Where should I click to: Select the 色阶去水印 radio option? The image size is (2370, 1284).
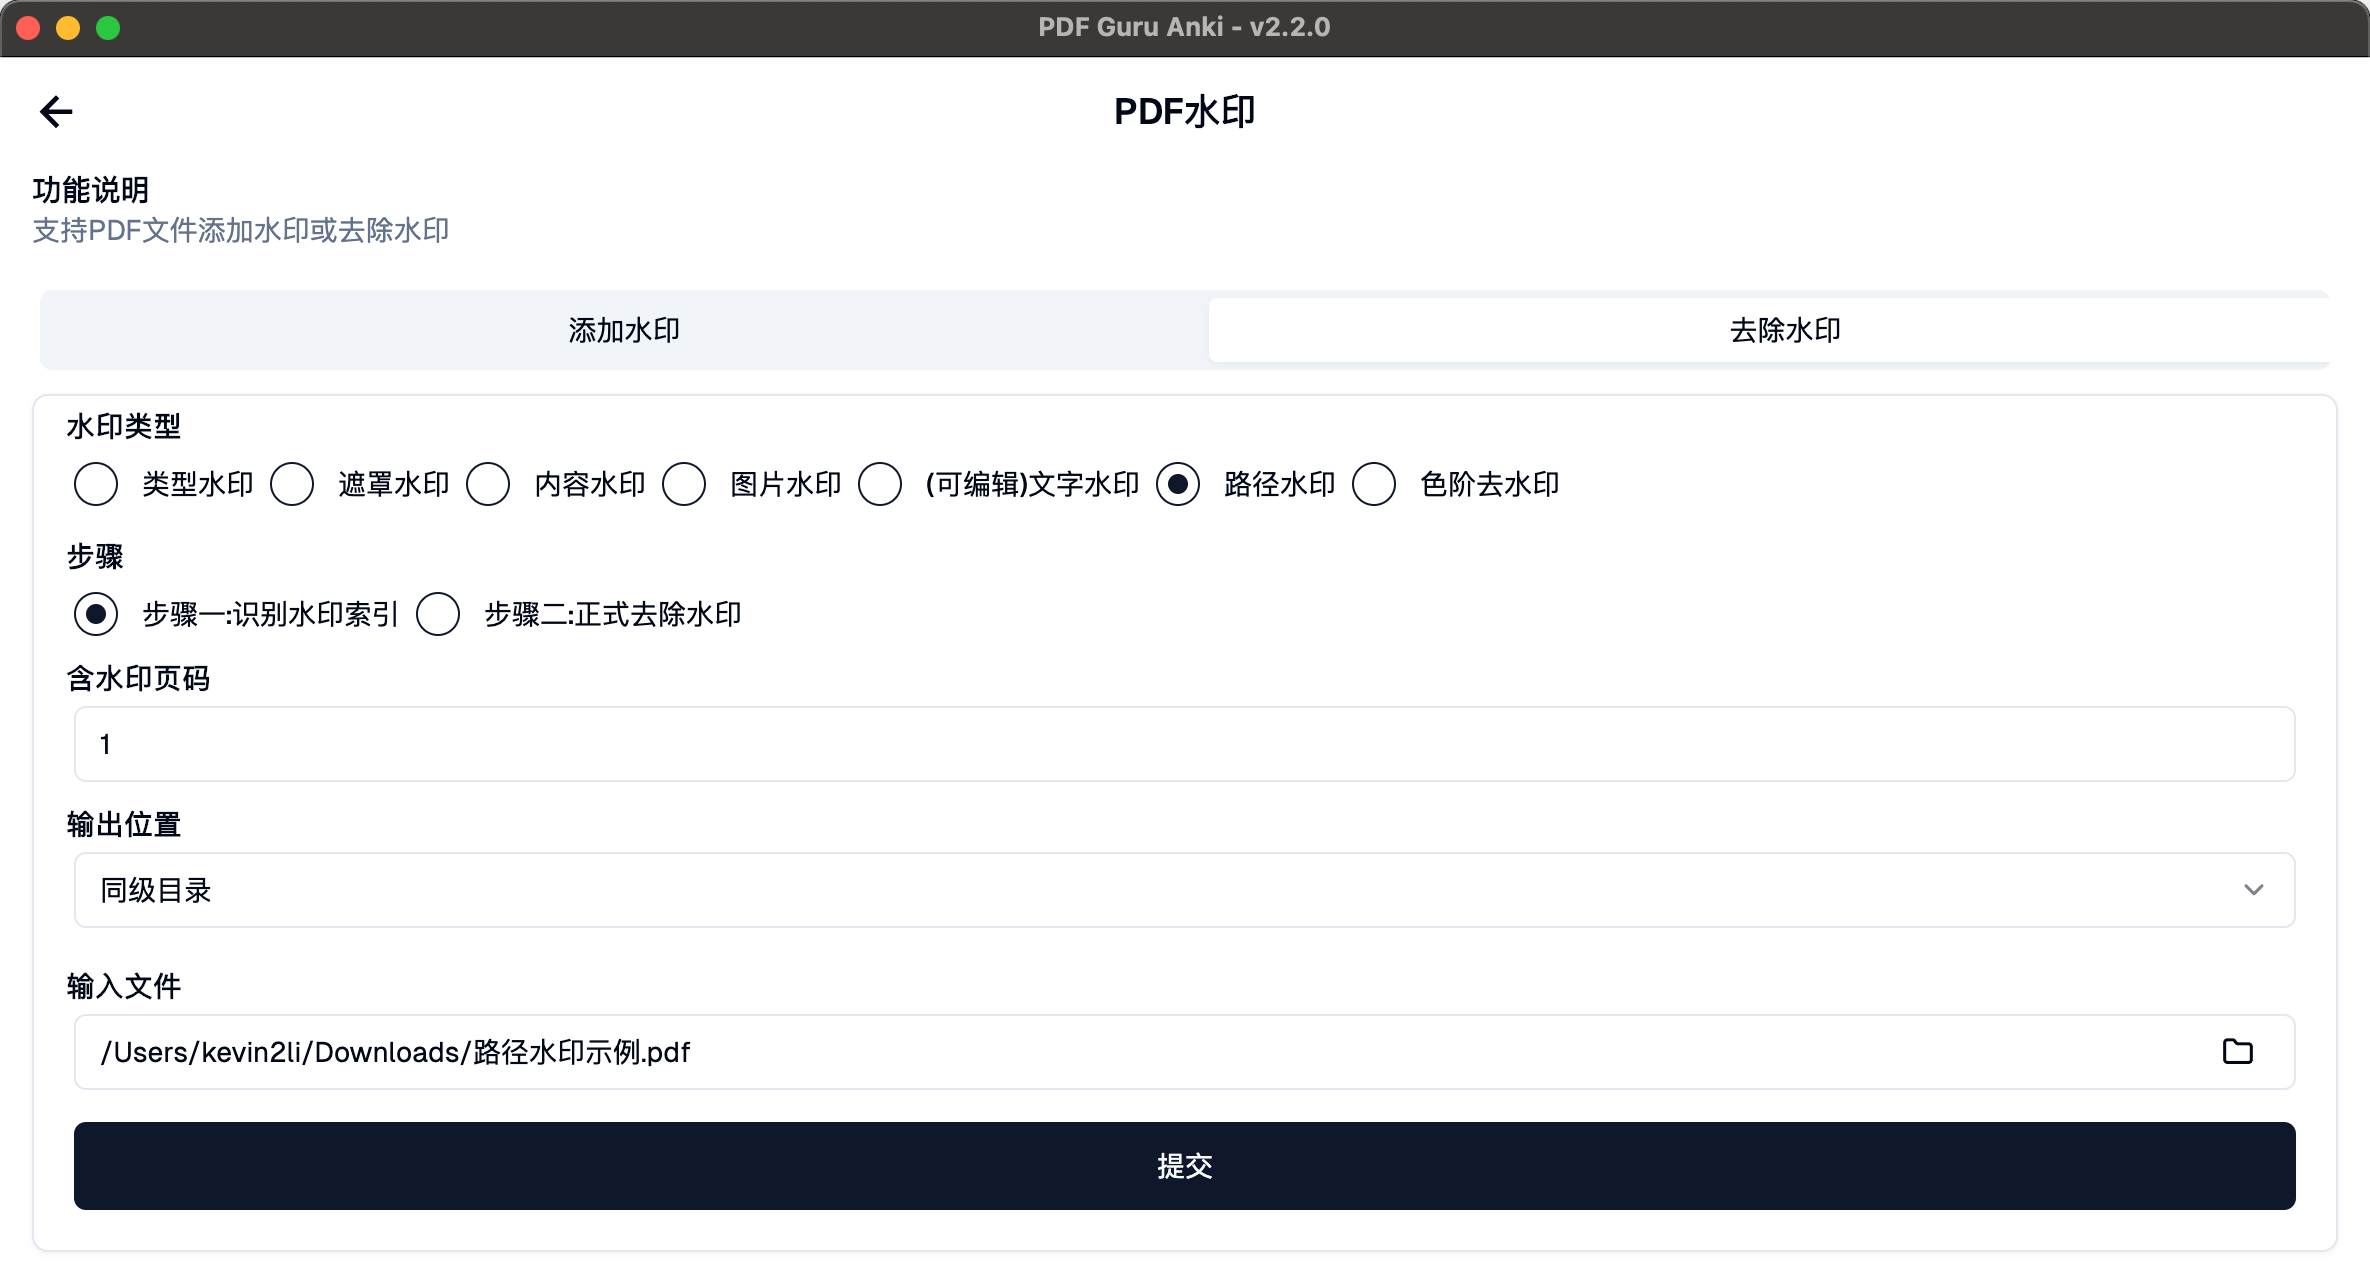(x=1374, y=484)
